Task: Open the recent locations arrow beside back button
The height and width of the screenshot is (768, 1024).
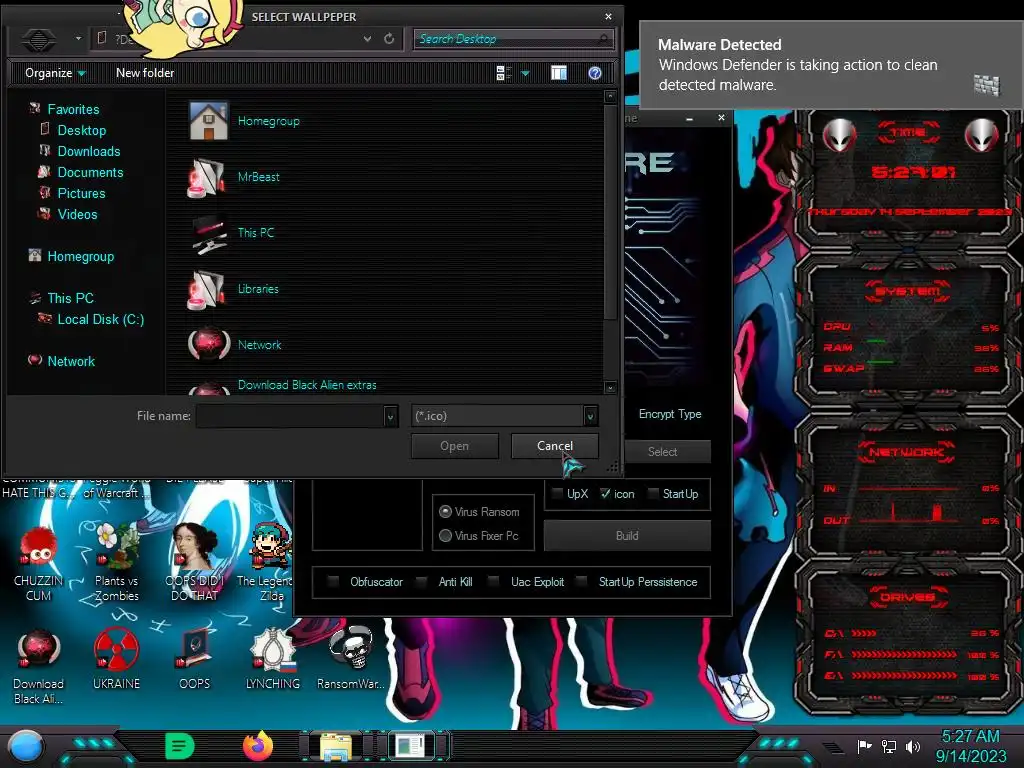Action: click(x=78, y=39)
